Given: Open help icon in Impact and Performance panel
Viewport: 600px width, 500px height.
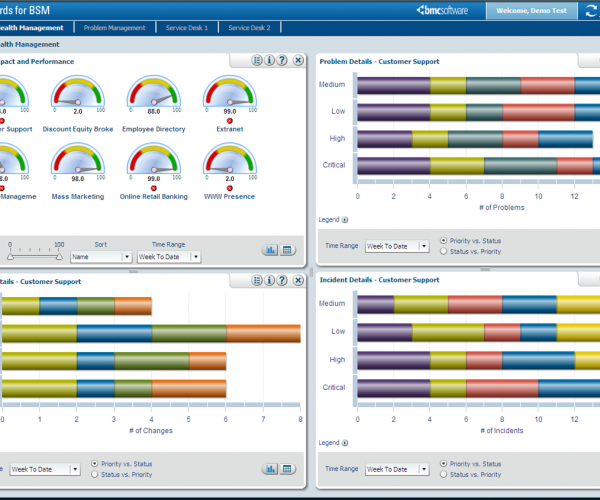Looking at the screenshot, I should pyautogui.click(x=282, y=60).
